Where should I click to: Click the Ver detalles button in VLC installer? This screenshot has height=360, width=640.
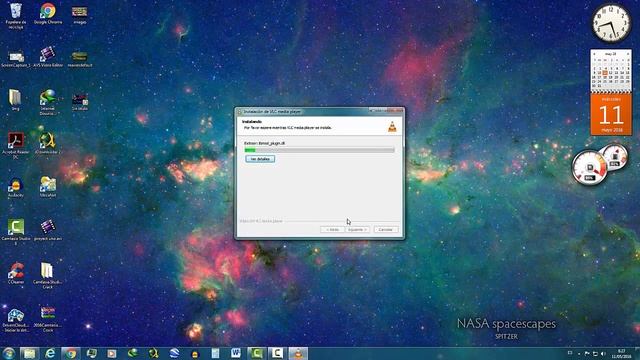(260, 159)
